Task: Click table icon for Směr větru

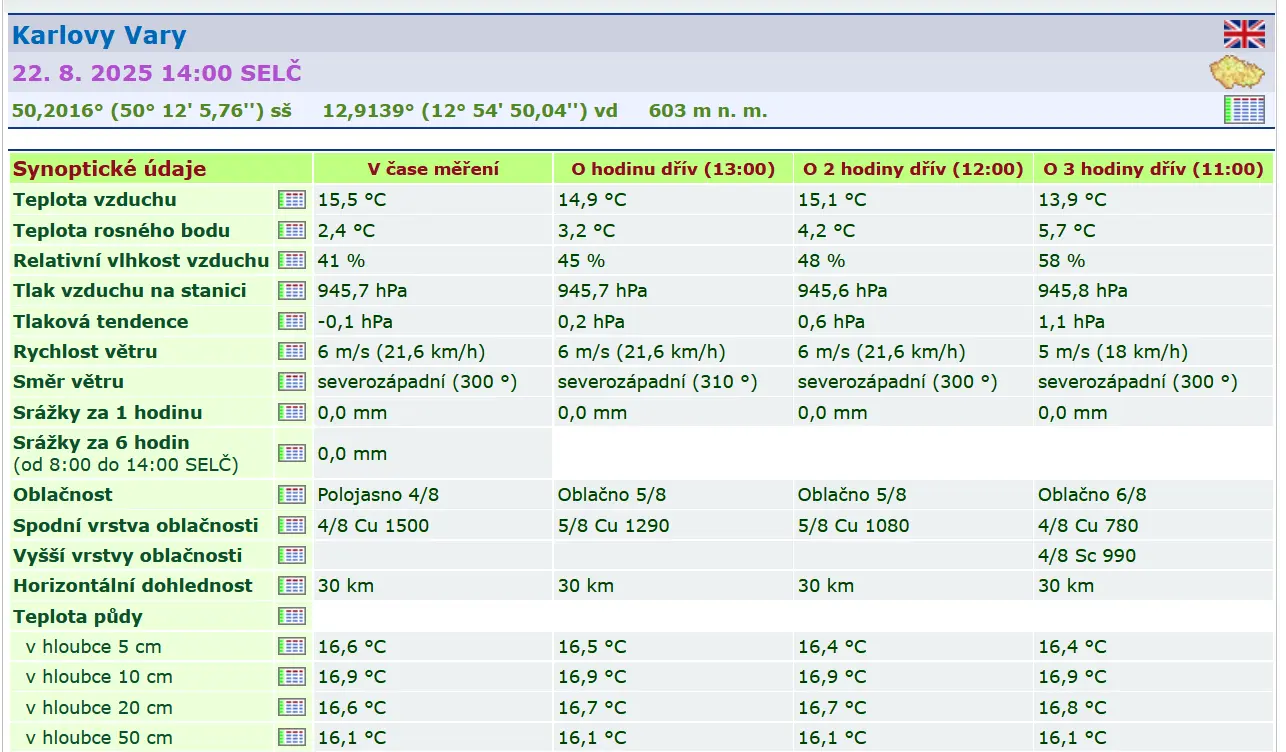Action: click(x=291, y=382)
